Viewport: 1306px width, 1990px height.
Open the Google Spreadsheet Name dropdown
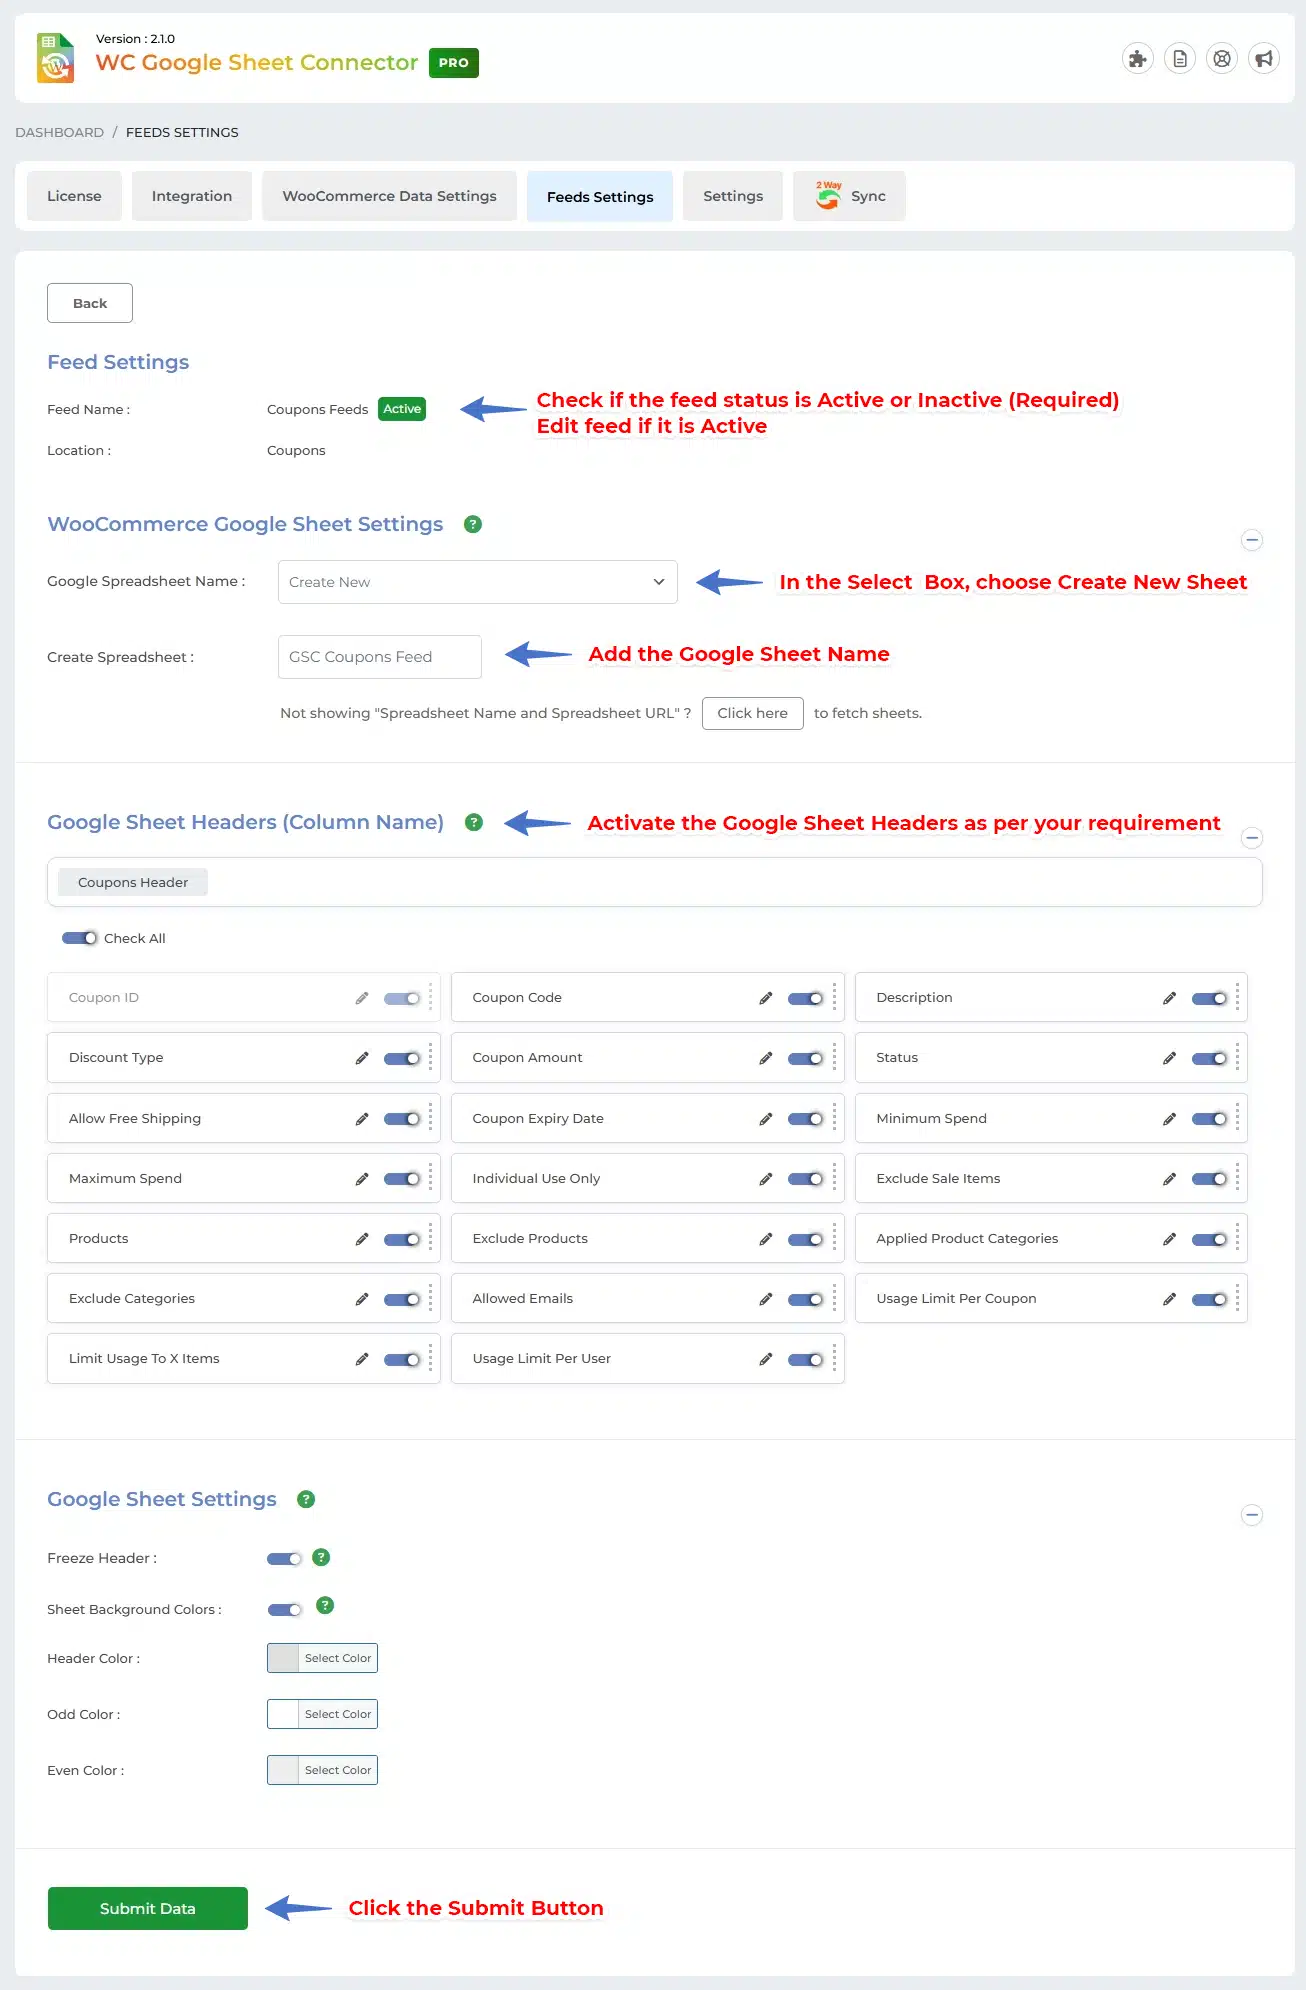coord(477,582)
